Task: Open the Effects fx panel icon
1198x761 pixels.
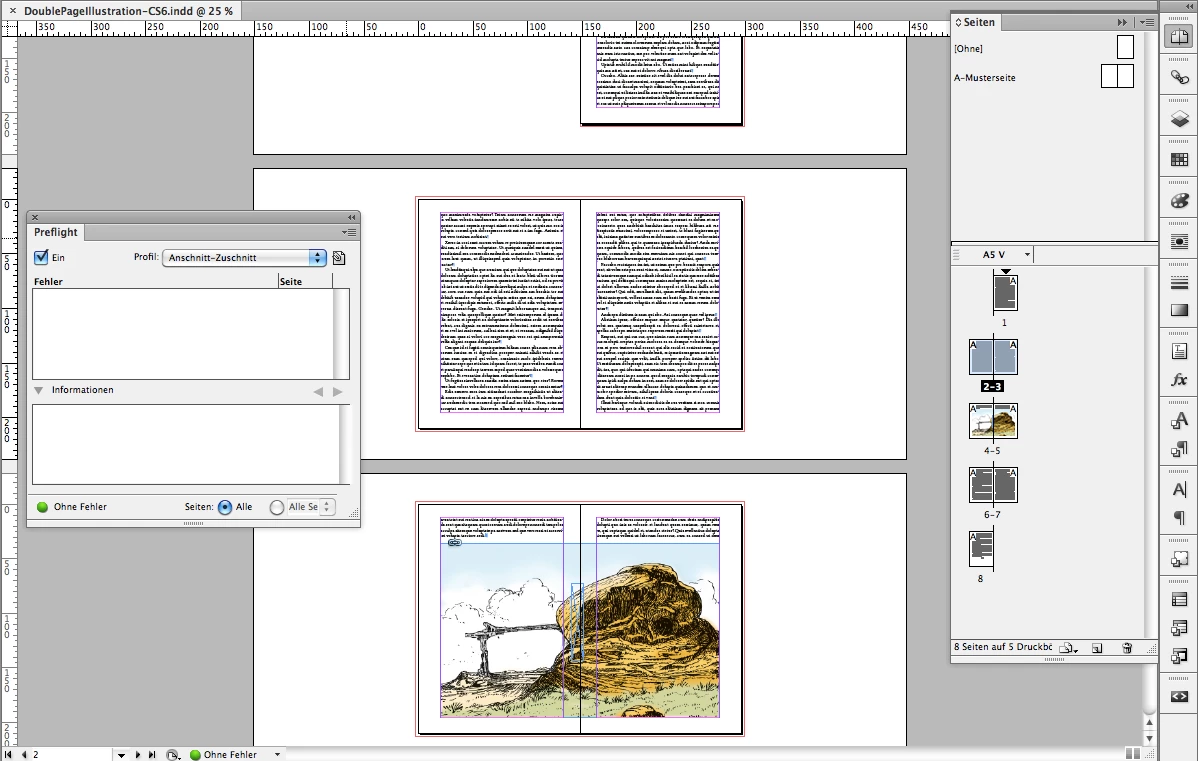Action: [1179, 379]
